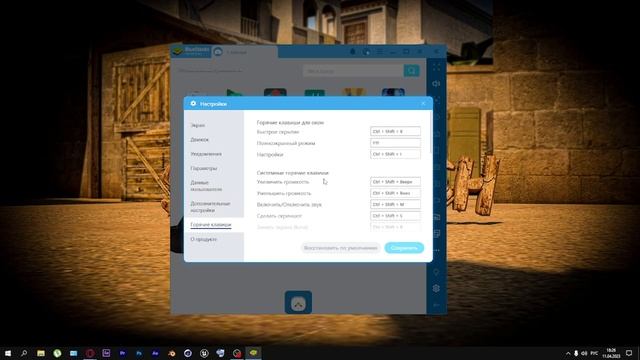640x360 pixels.
Task: Open the Данные пользователя section
Action: [x=206, y=186]
